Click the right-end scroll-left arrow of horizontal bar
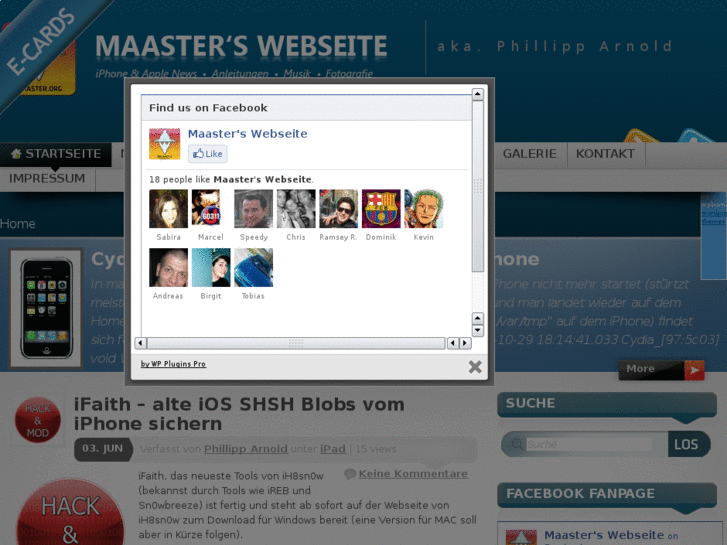The height and width of the screenshot is (545, 727). (x=453, y=343)
